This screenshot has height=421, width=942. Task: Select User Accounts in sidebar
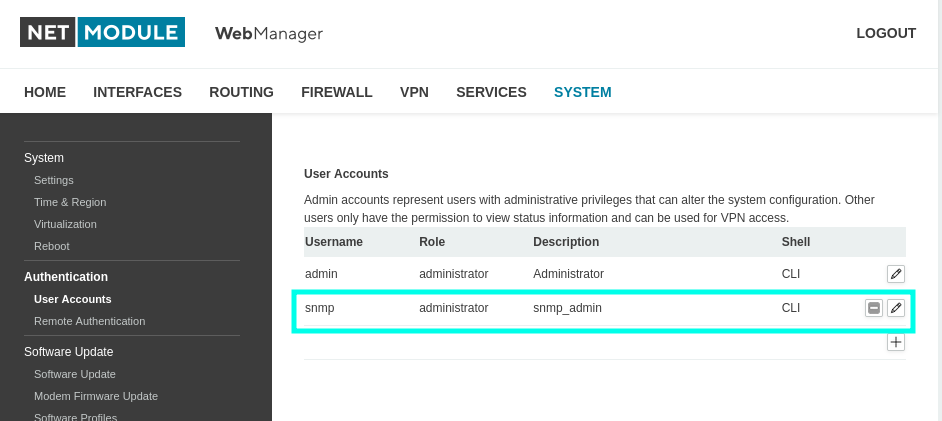(73, 299)
